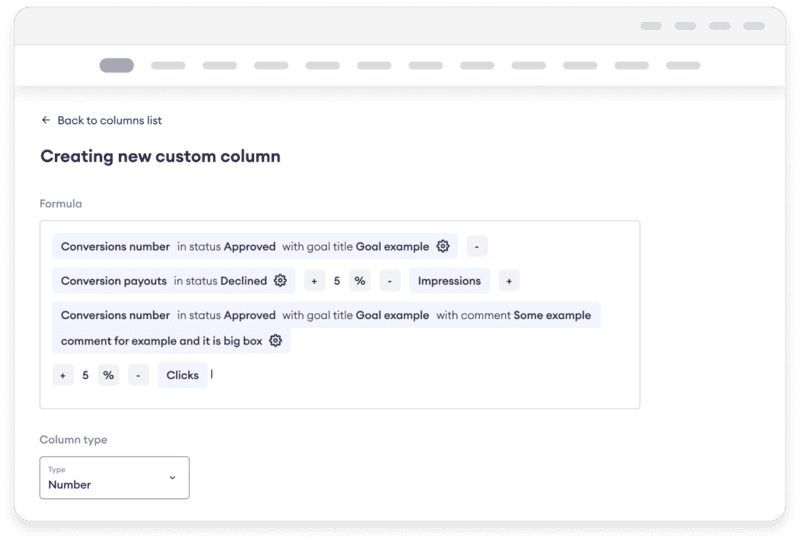Select the Clicks formula token

(x=182, y=376)
